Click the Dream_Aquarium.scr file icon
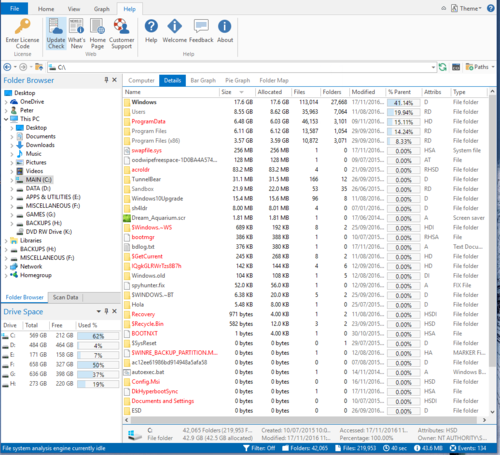The image size is (500, 455). 127,218
